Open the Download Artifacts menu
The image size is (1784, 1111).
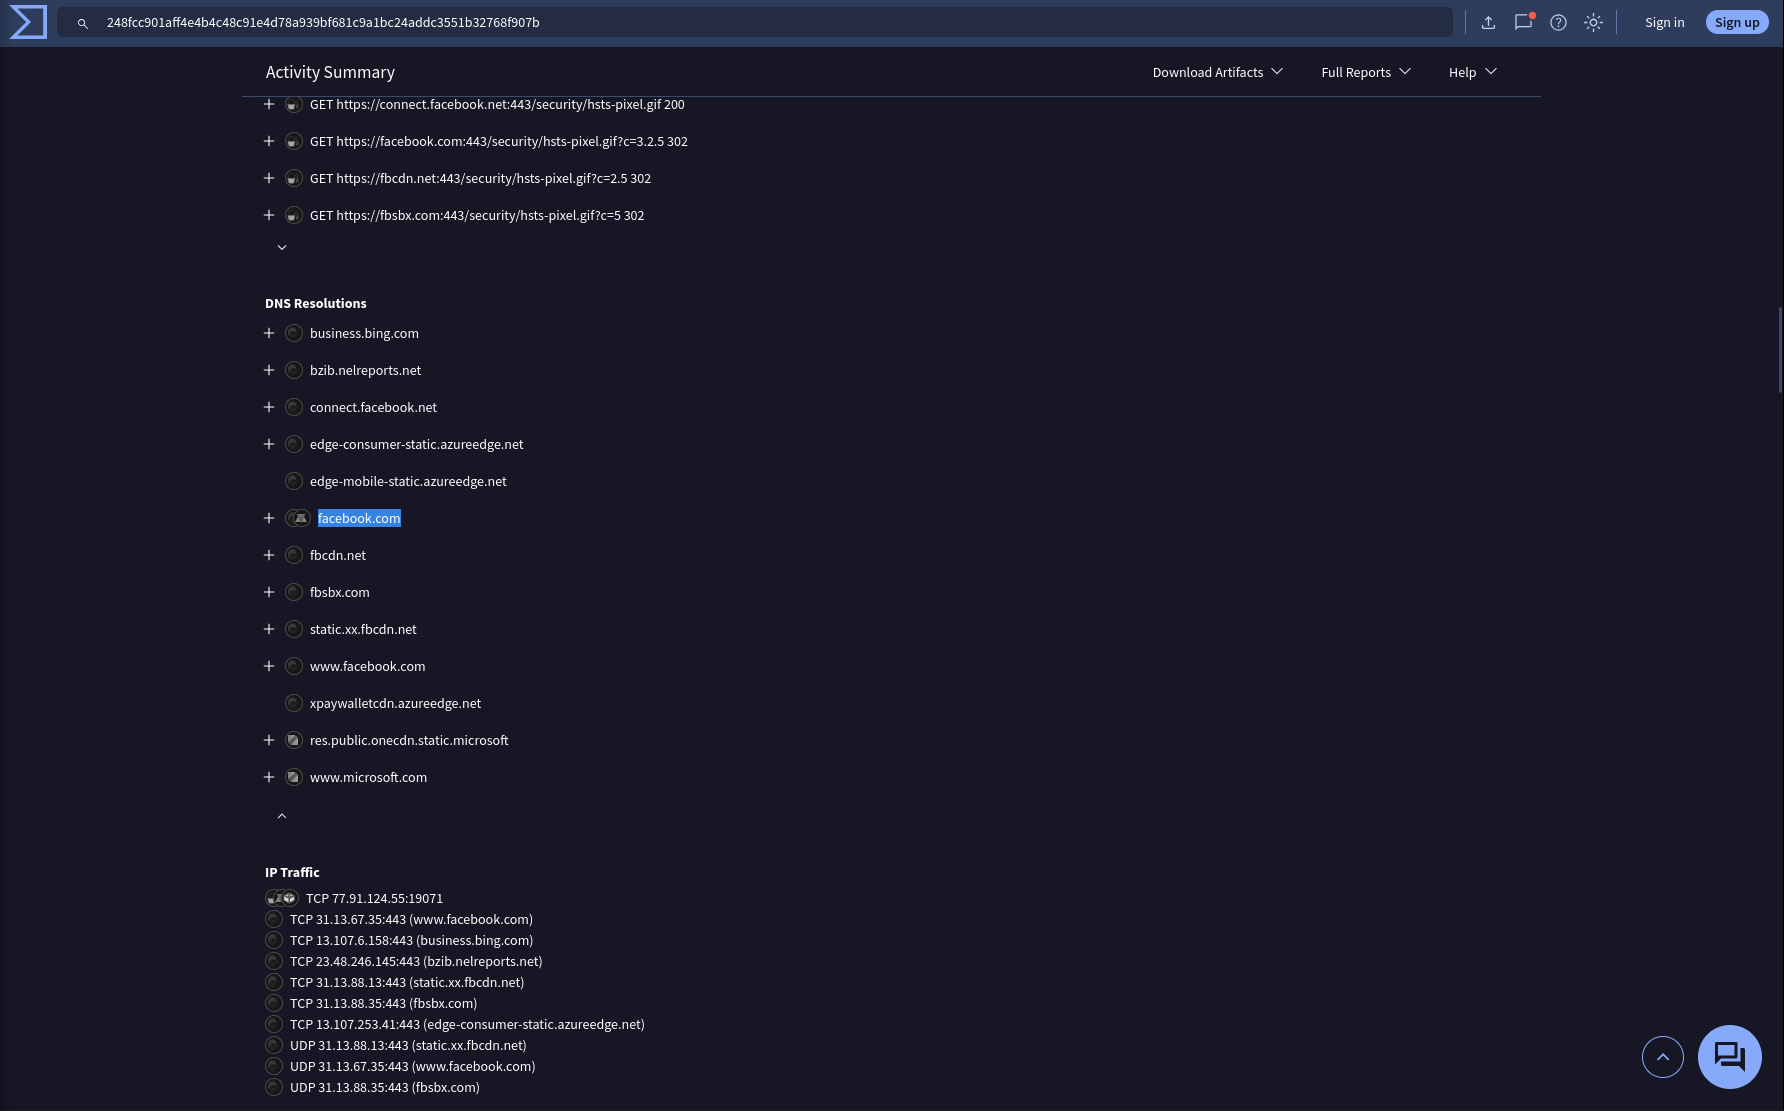coord(1218,72)
